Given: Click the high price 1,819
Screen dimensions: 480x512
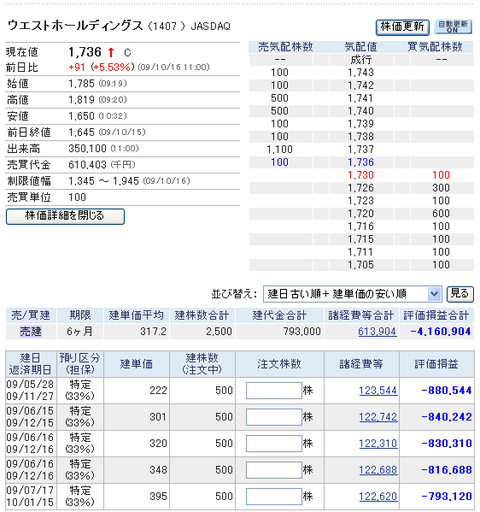Looking at the screenshot, I should click(x=81, y=100).
